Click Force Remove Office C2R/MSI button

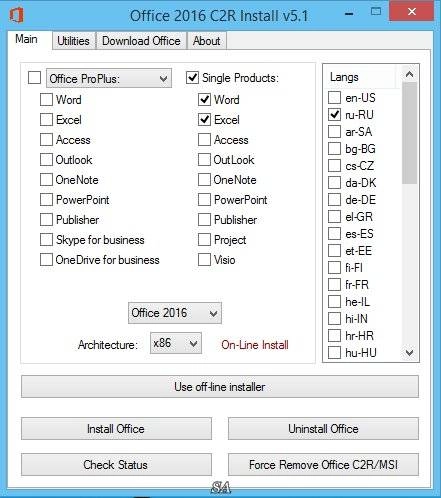click(x=323, y=464)
